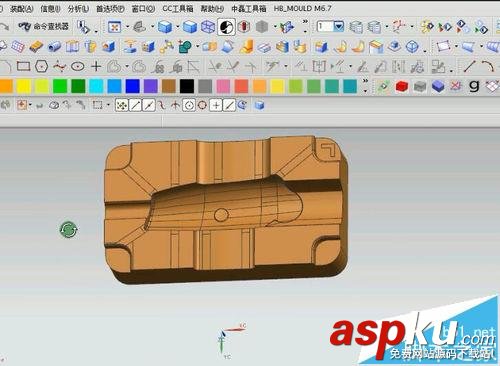Select the plain Shaded cube icon
The height and width of the screenshot is (366, 500).
[190, 27]
